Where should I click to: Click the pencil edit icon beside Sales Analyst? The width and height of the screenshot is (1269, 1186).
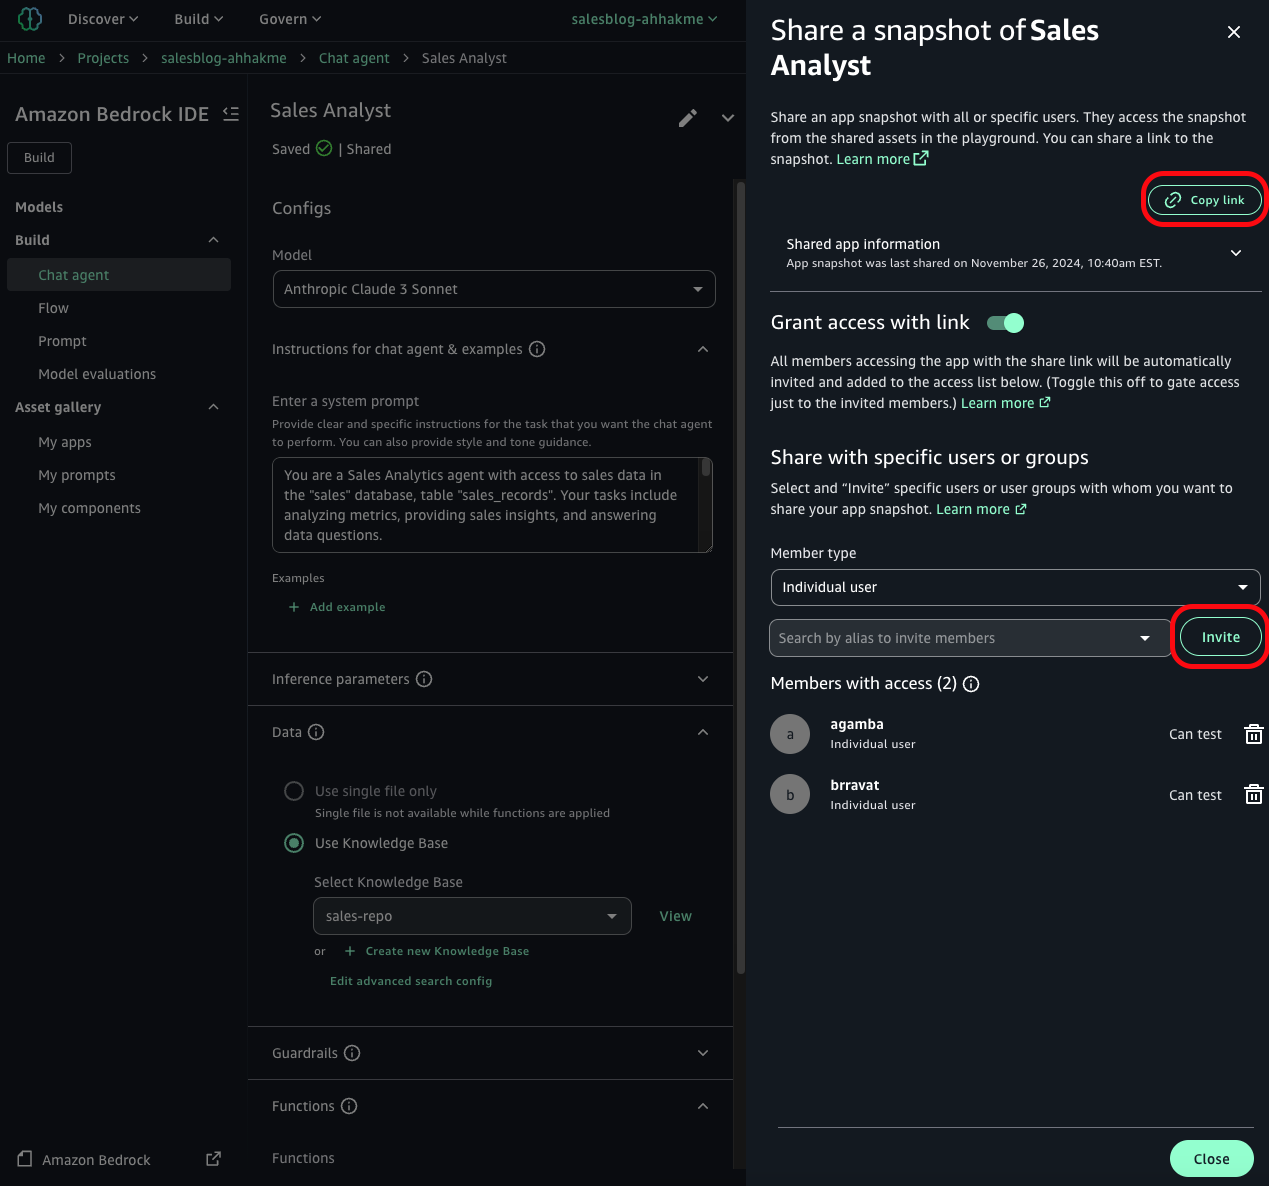point(688,118)
